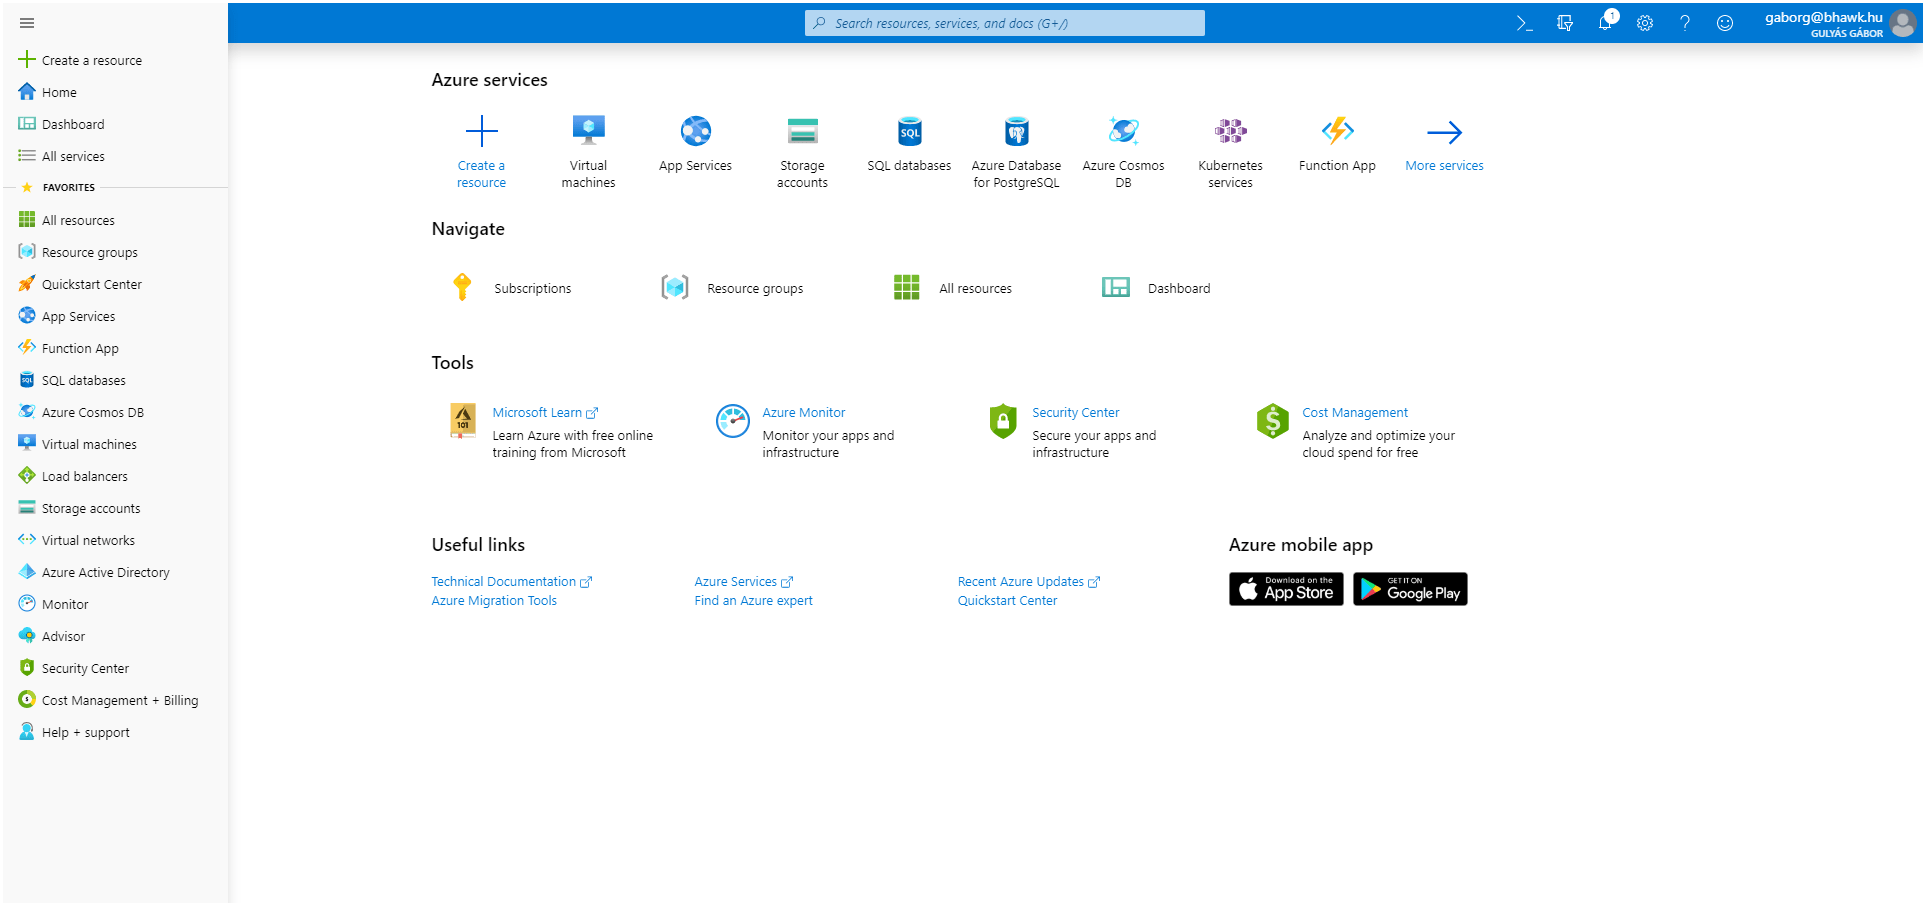Screen dimensions: 1926x906
Task: Open Quickstart Center under Useful links
Action: 1007,601
